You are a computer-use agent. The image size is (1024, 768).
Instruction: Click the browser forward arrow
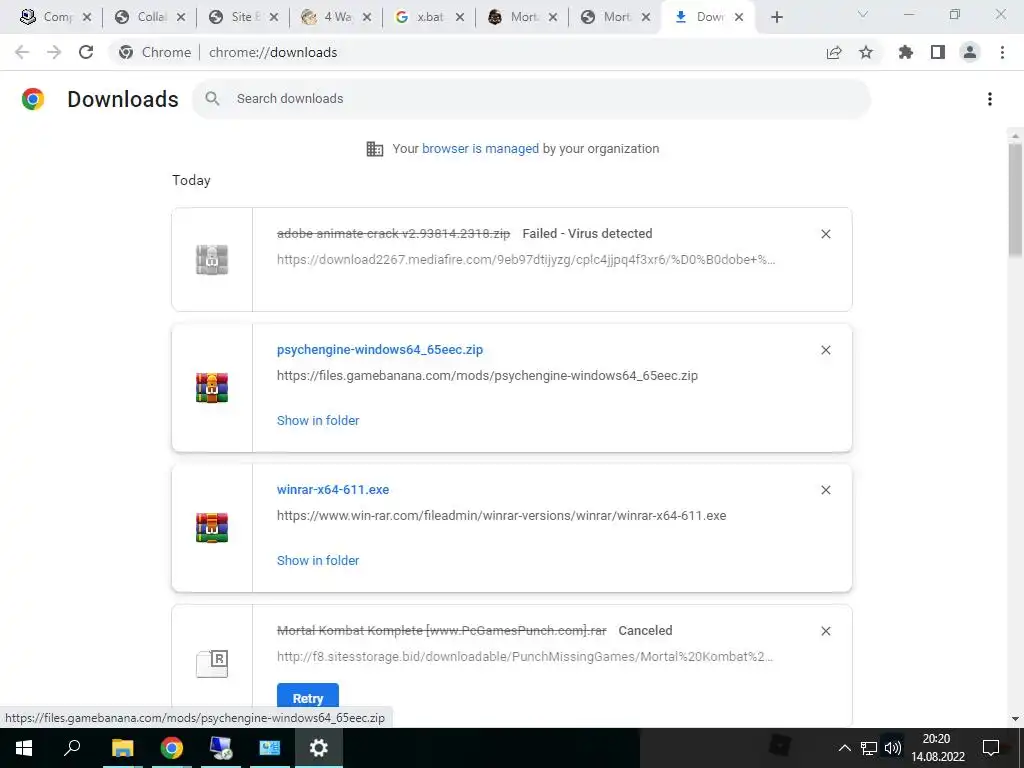tap(54, 52)
